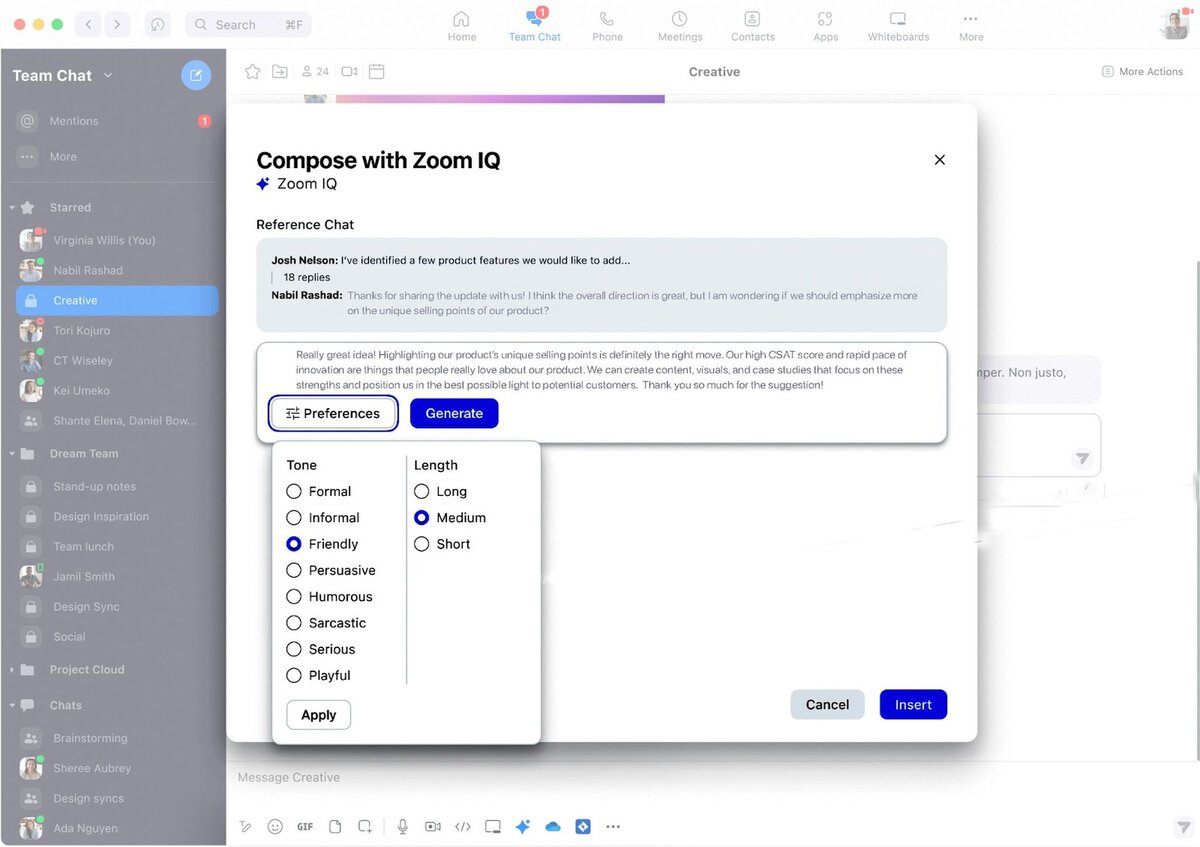Screen dimensions: 1200x847
Task: Go back with the left arrow
Action: point(89,24)
